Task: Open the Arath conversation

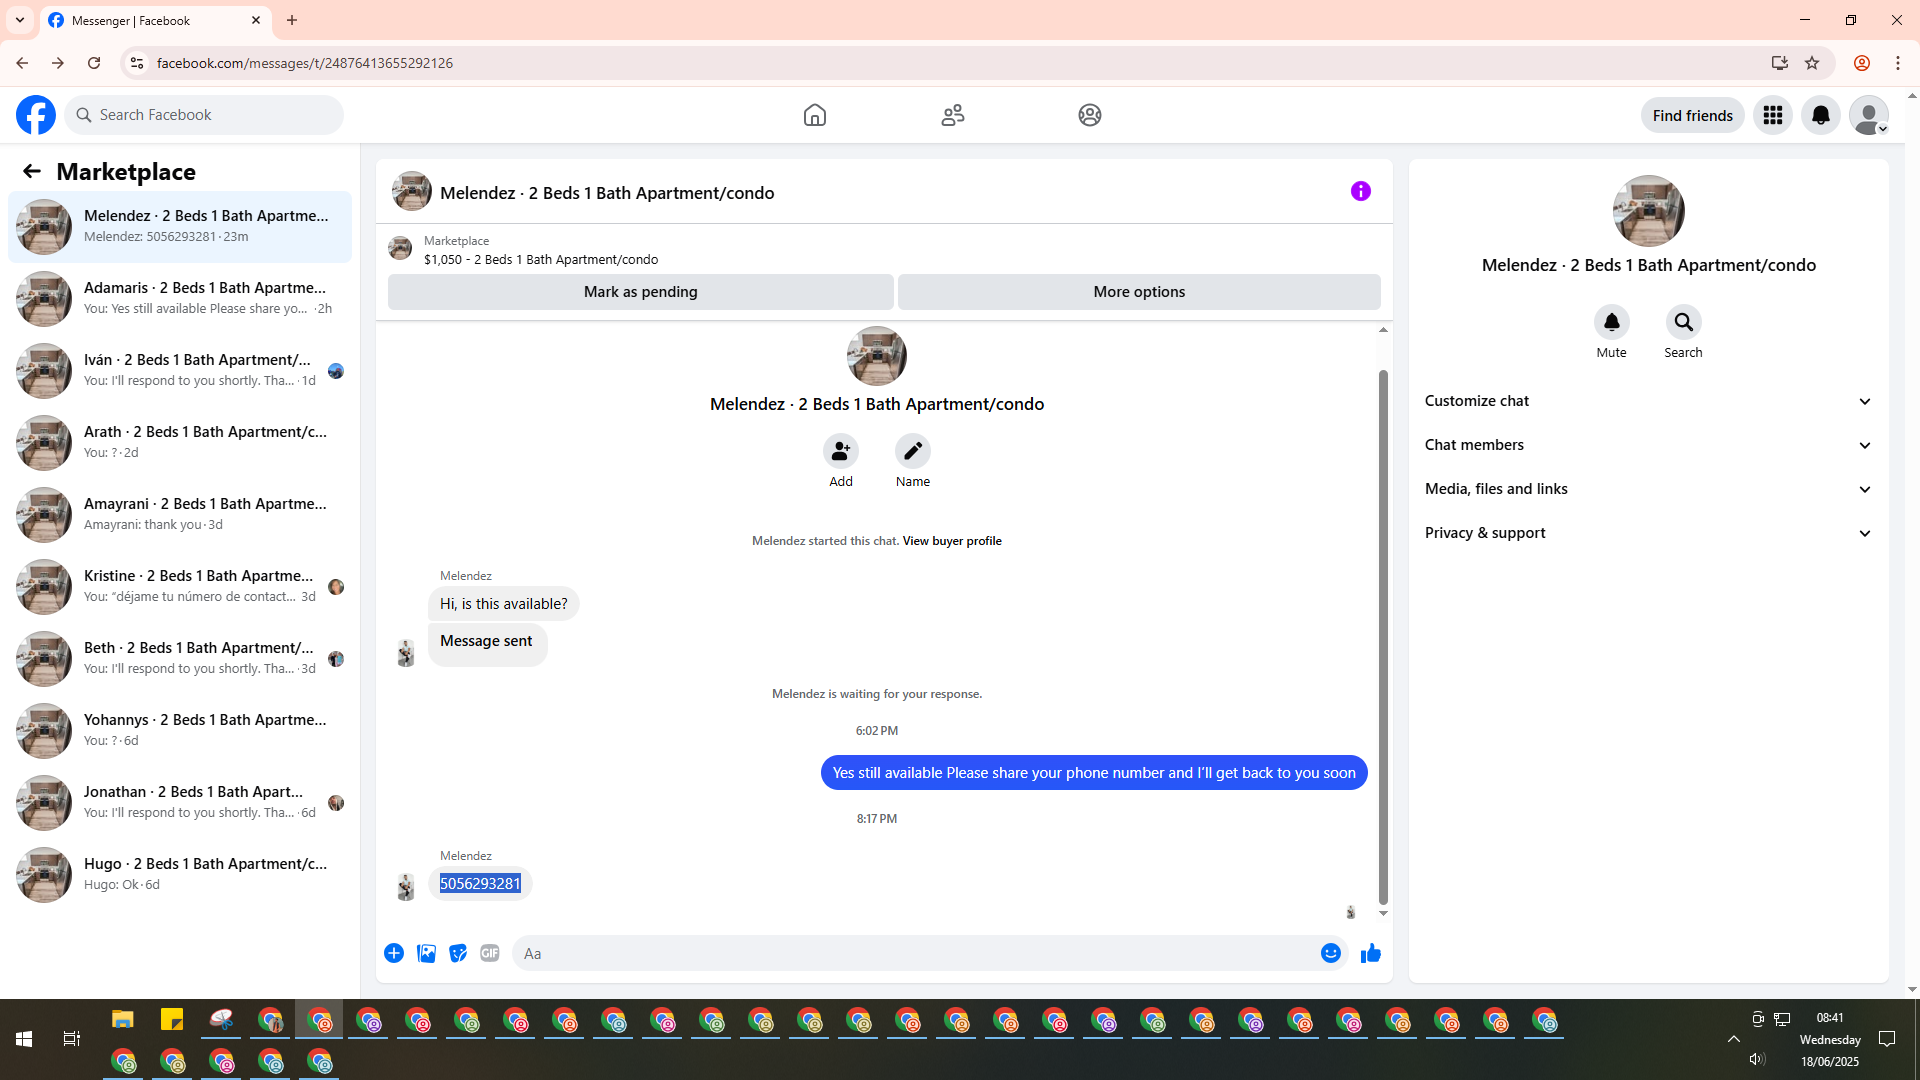Action: pos(180,443)
